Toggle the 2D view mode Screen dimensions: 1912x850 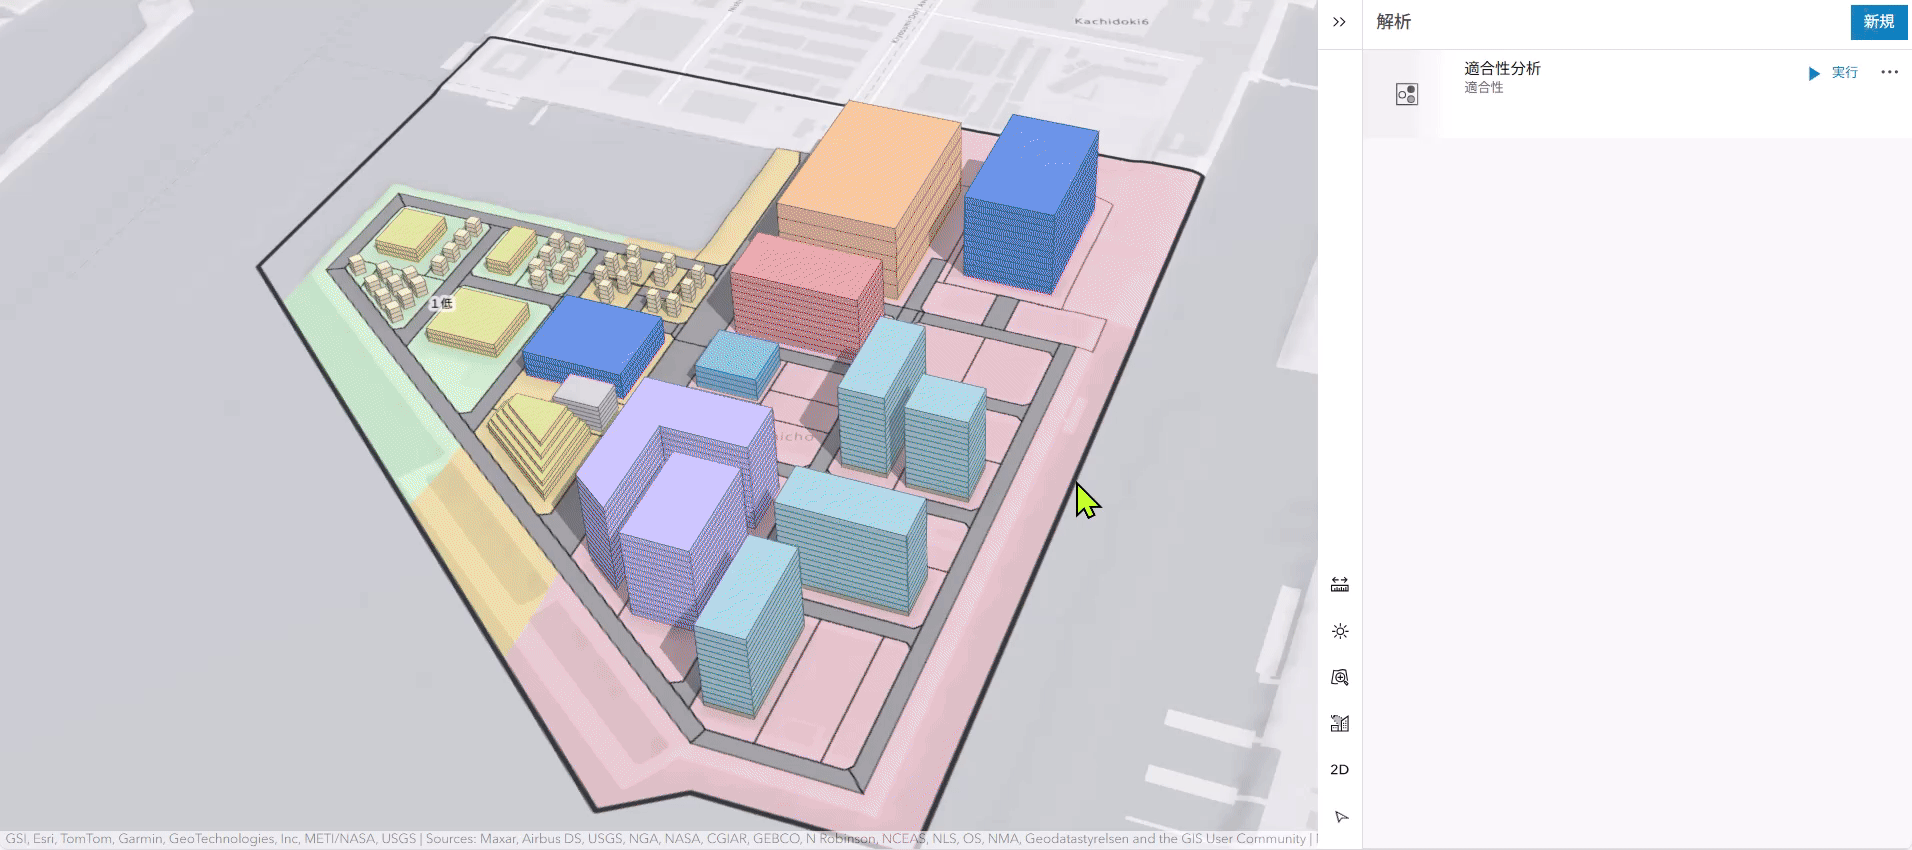coord(1340,770)
